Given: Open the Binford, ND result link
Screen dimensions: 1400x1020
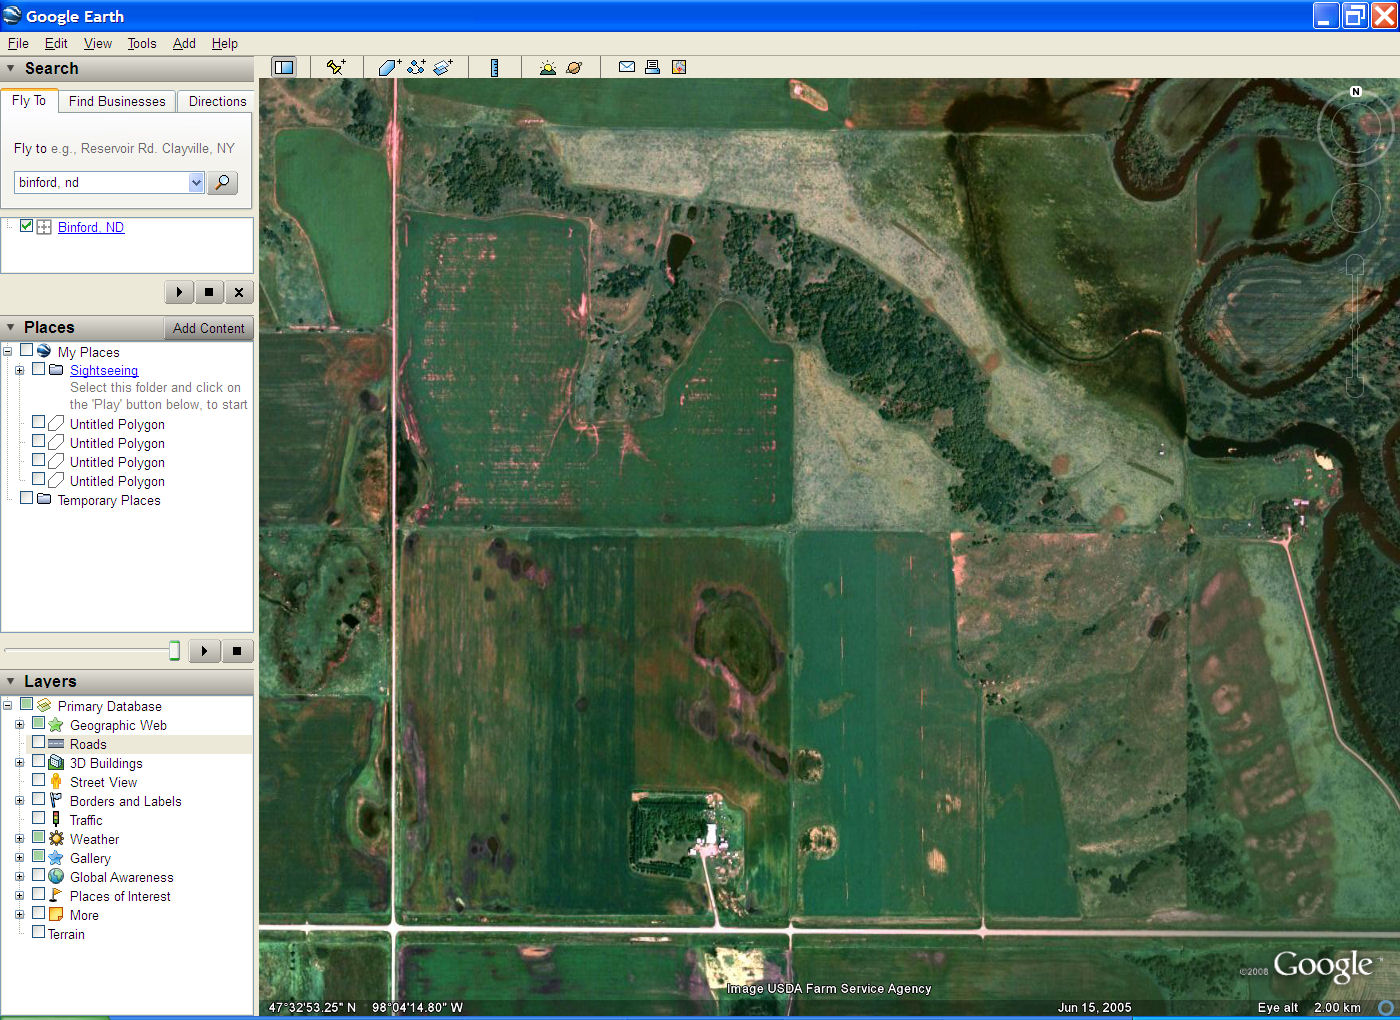Looking at the screenshot, I should 91,227.
